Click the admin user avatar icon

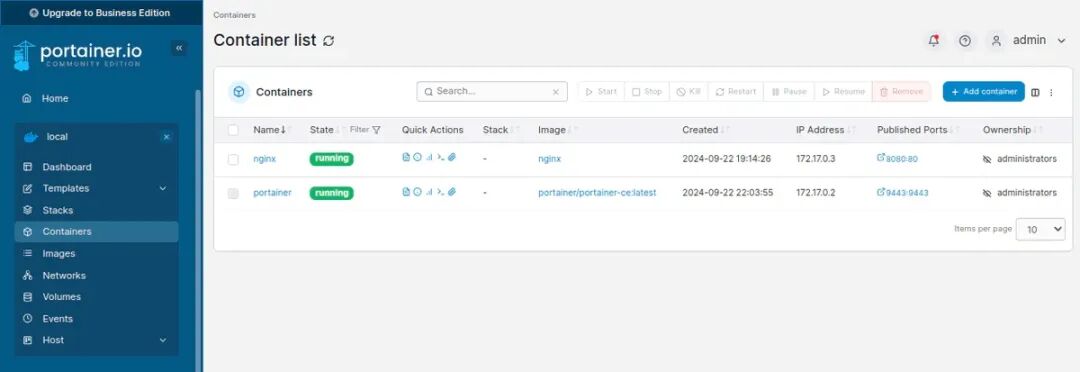(996, 41)
